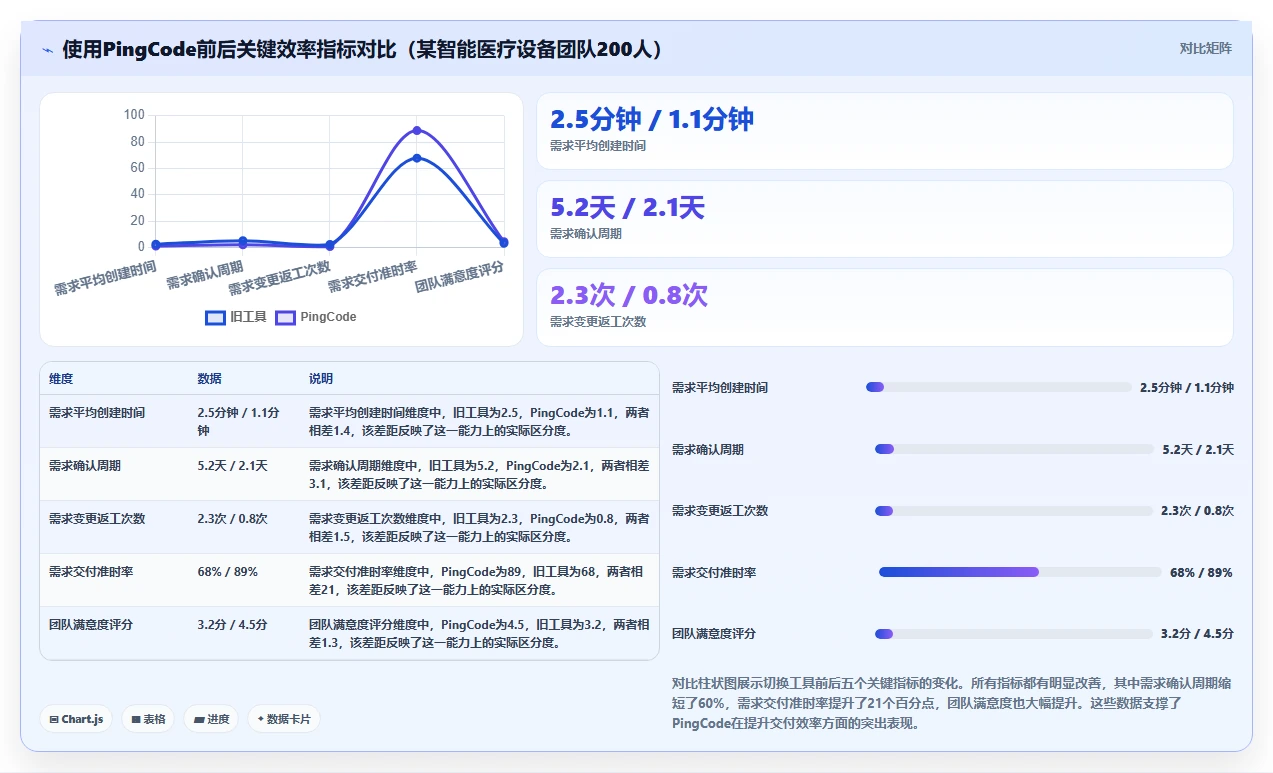Click the 数据 column header
Image resolution: width=1273 pixels, height=773 pixels.
pos(210,379)
